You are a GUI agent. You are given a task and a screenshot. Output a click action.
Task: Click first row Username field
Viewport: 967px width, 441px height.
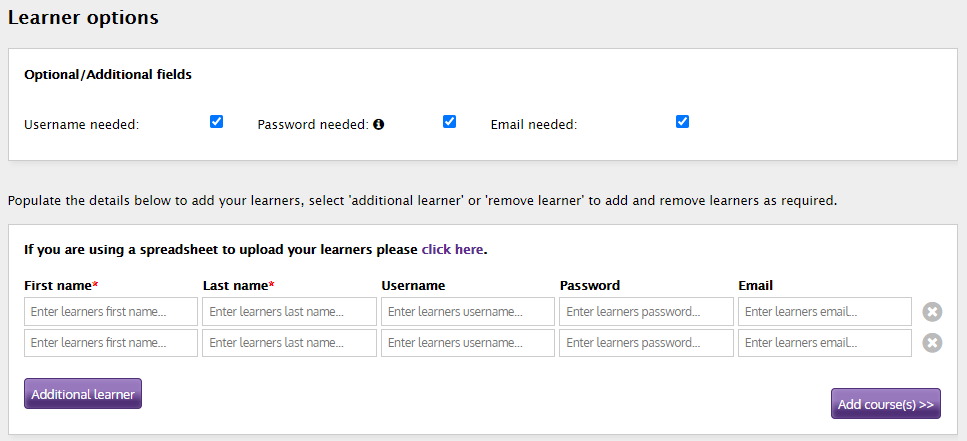click(468, 312)
